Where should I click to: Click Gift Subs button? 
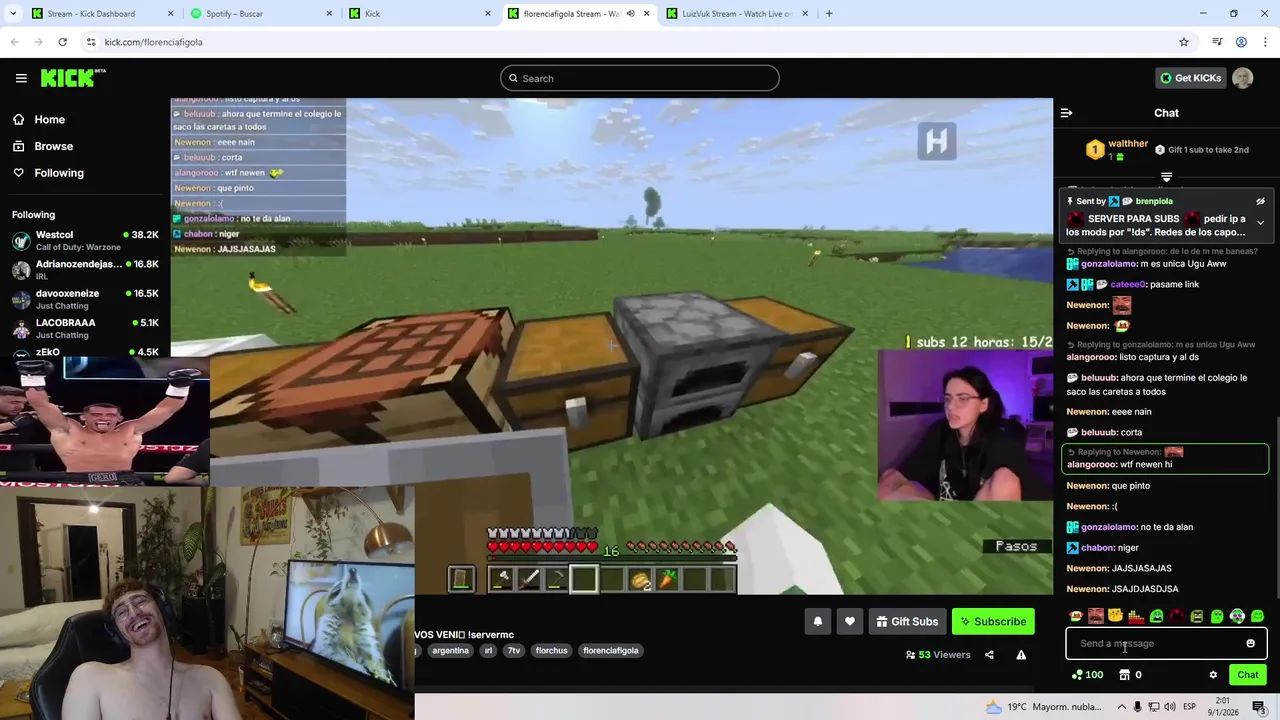[907, 621]
